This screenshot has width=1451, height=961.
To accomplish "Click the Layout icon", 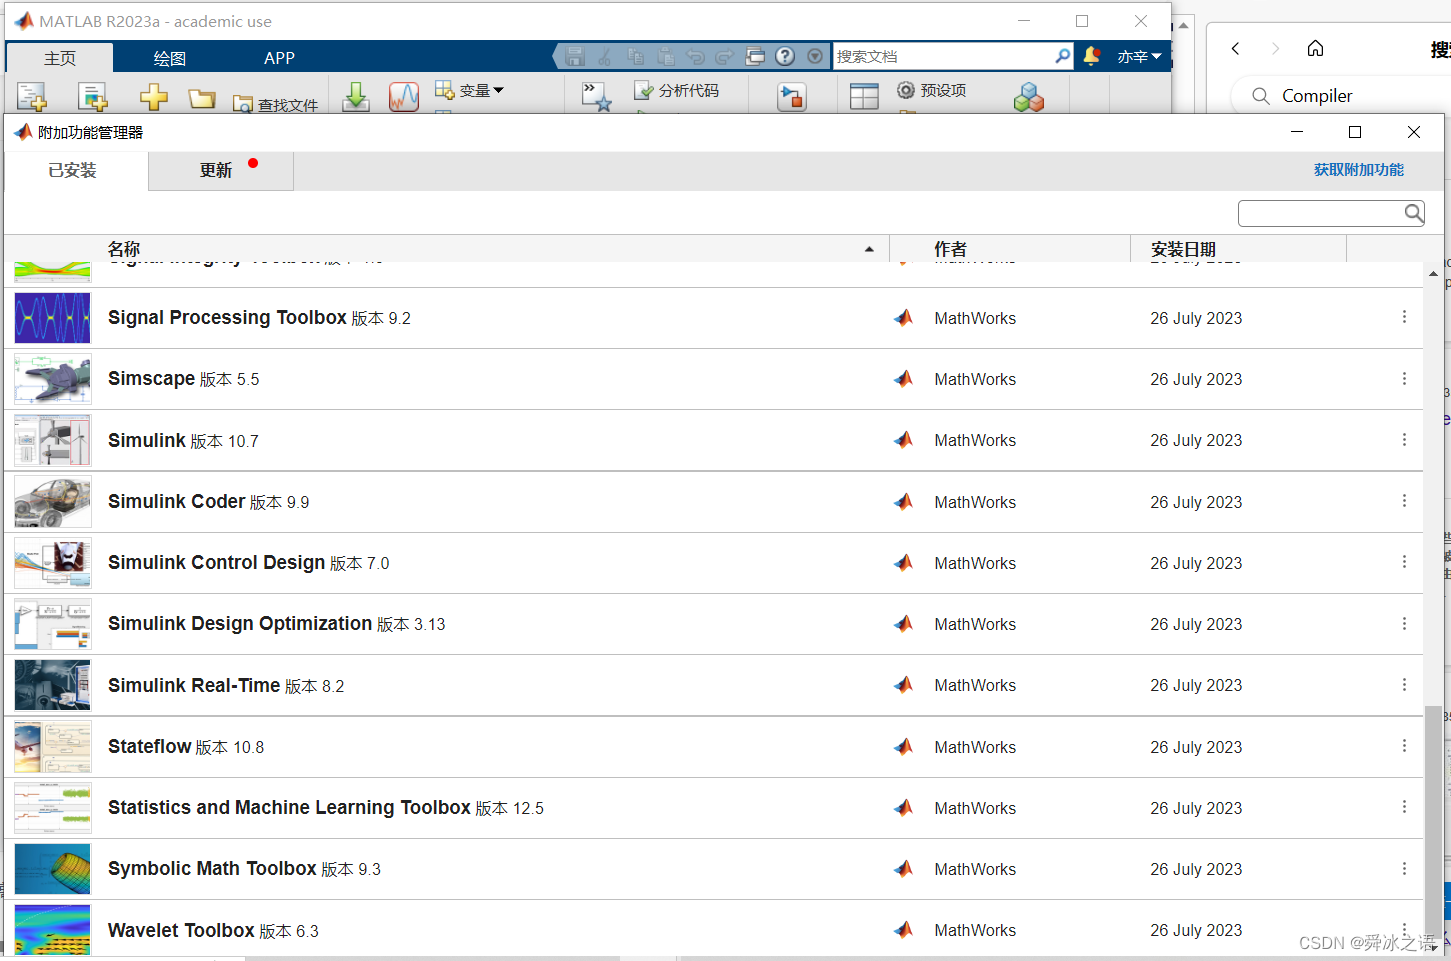I will 864,97.
